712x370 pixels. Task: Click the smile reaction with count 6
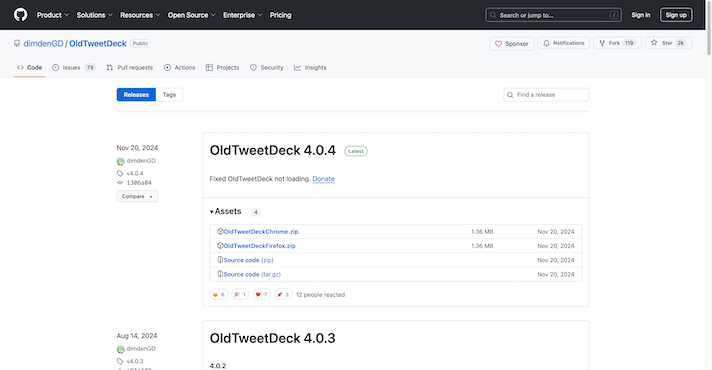click(218, 295)
